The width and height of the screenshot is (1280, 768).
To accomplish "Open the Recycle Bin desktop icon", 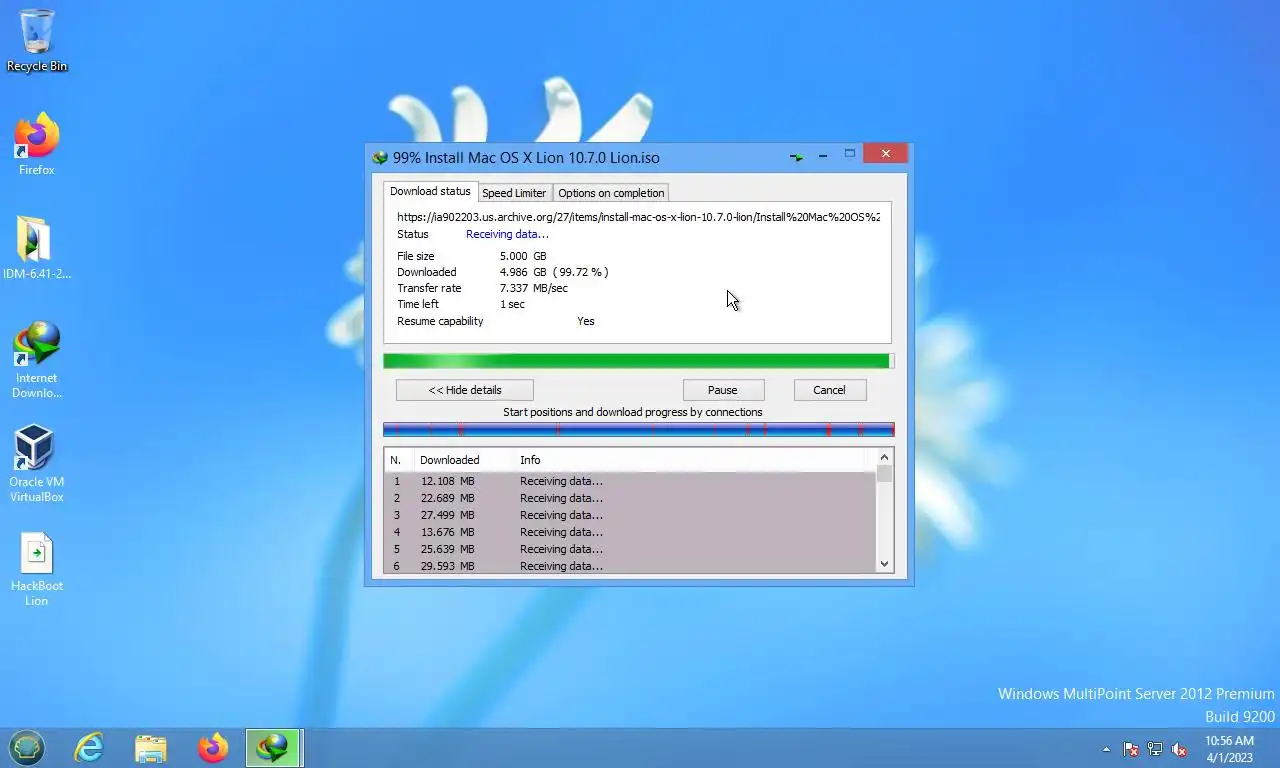I will pos(37,40).
